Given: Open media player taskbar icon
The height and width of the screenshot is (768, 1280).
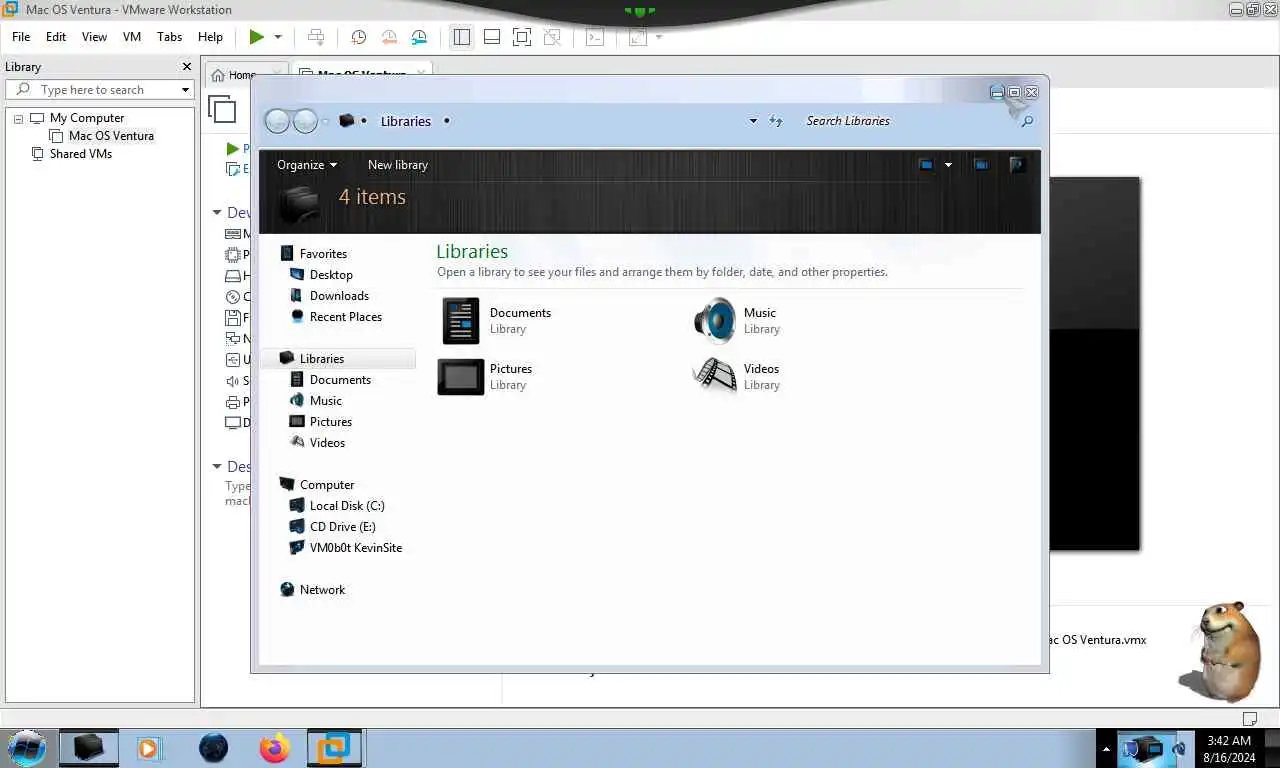Looking at the screenshot, I should (148, 748).
